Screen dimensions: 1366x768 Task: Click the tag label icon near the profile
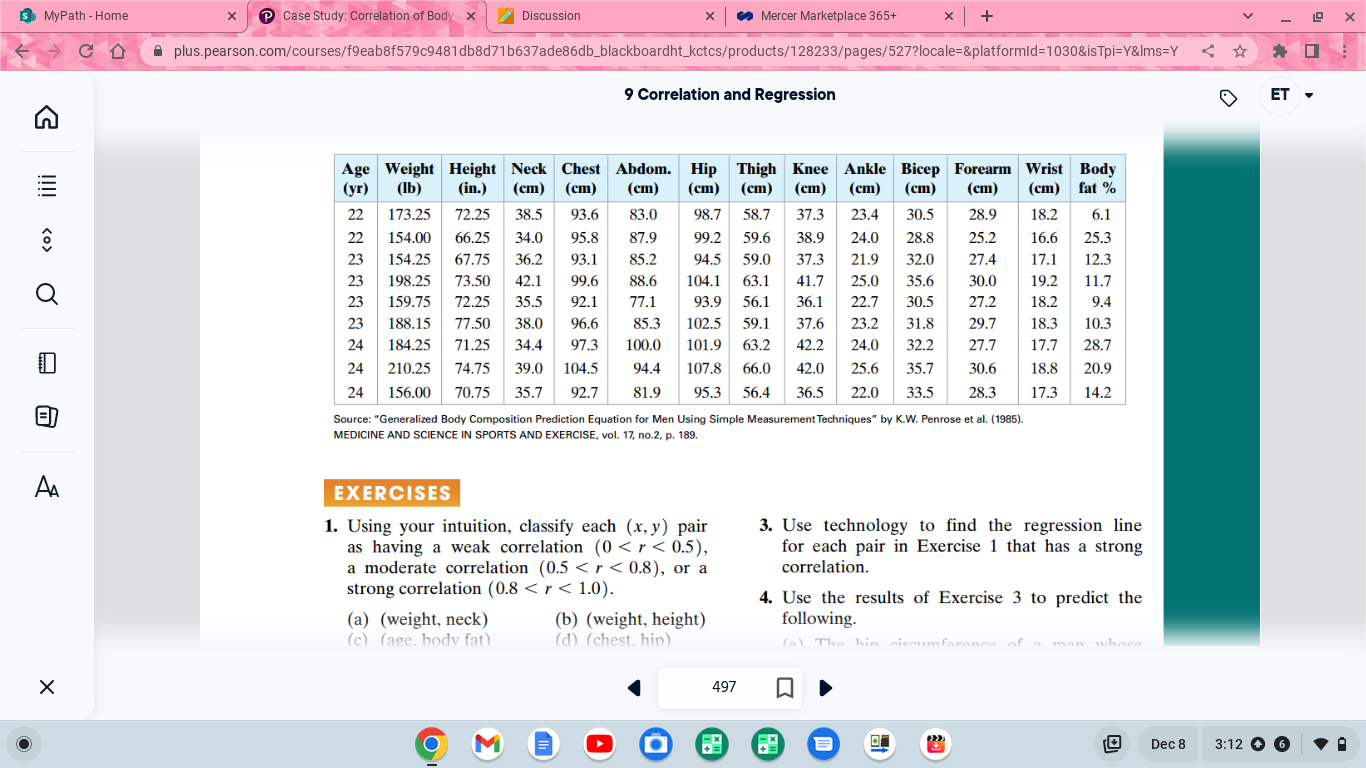click(1228, 95)
